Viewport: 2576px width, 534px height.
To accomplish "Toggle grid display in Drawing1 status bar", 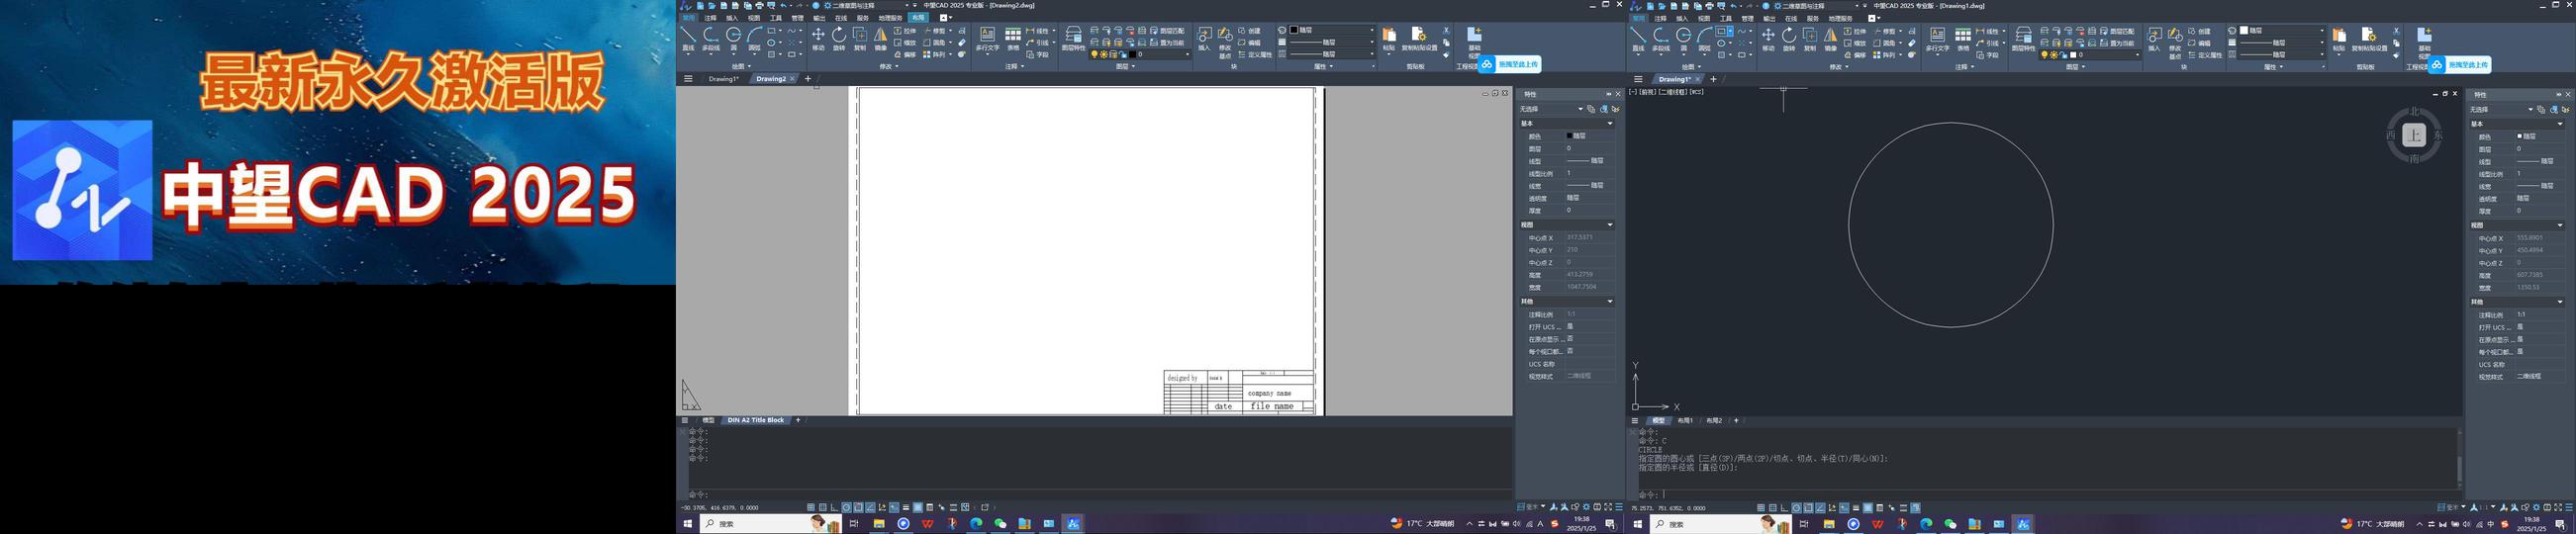I will click(1773, 508).
